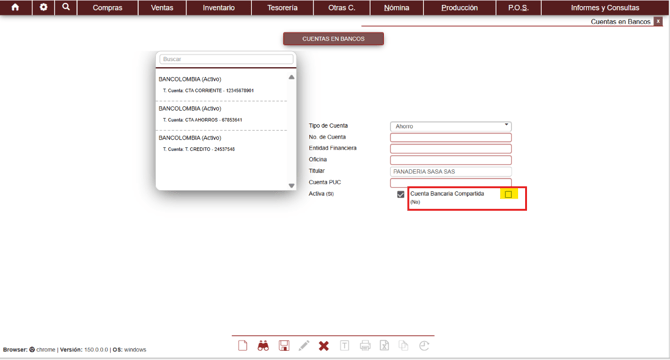Screen dimensions: 670x360
Task: Toggle the Activa checkbox
Action: (400, 194)
